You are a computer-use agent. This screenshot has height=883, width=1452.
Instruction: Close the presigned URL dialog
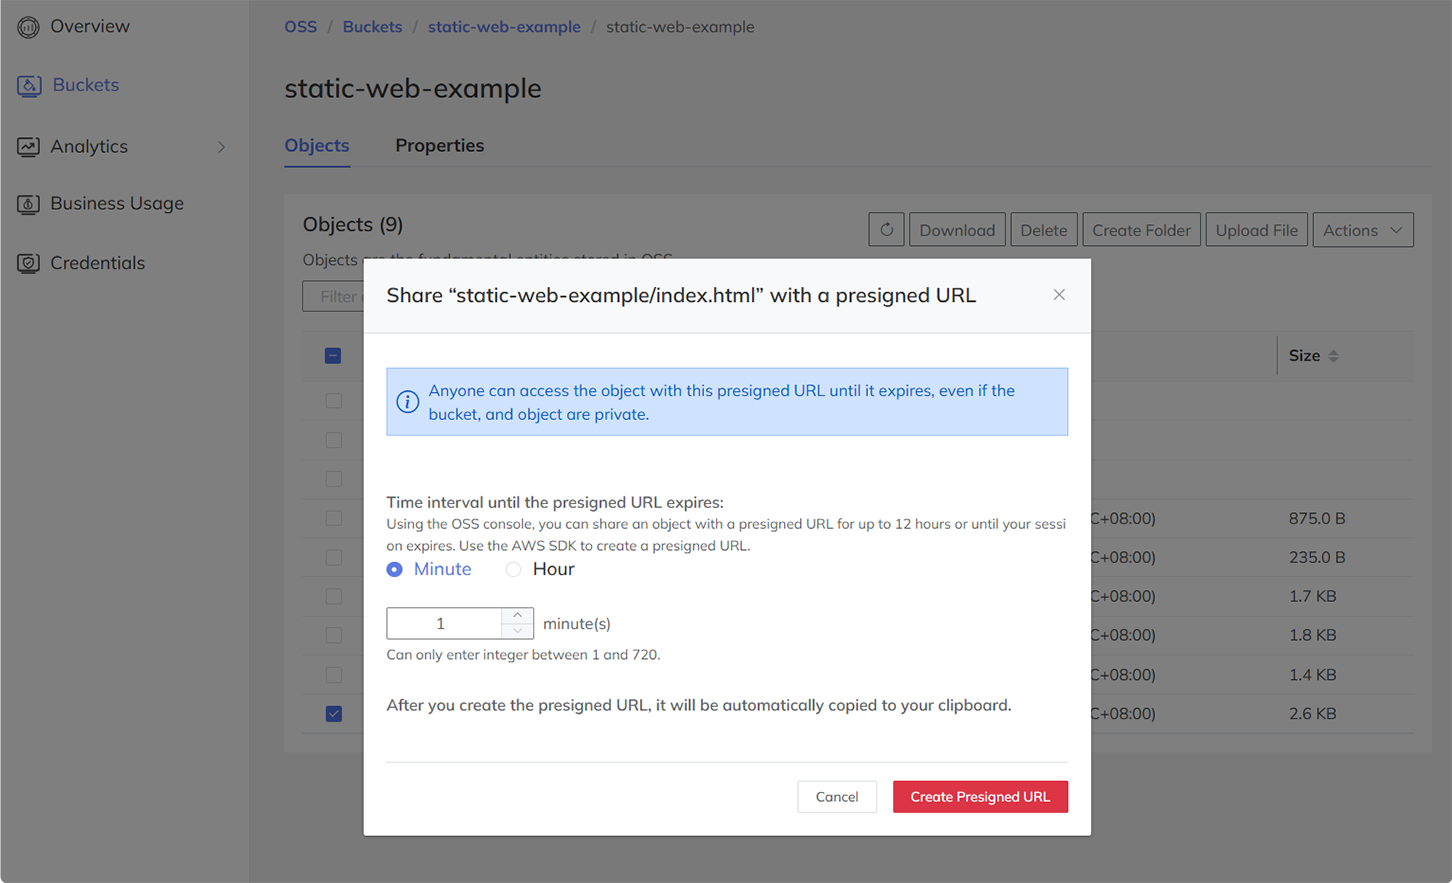point(1059,295)
